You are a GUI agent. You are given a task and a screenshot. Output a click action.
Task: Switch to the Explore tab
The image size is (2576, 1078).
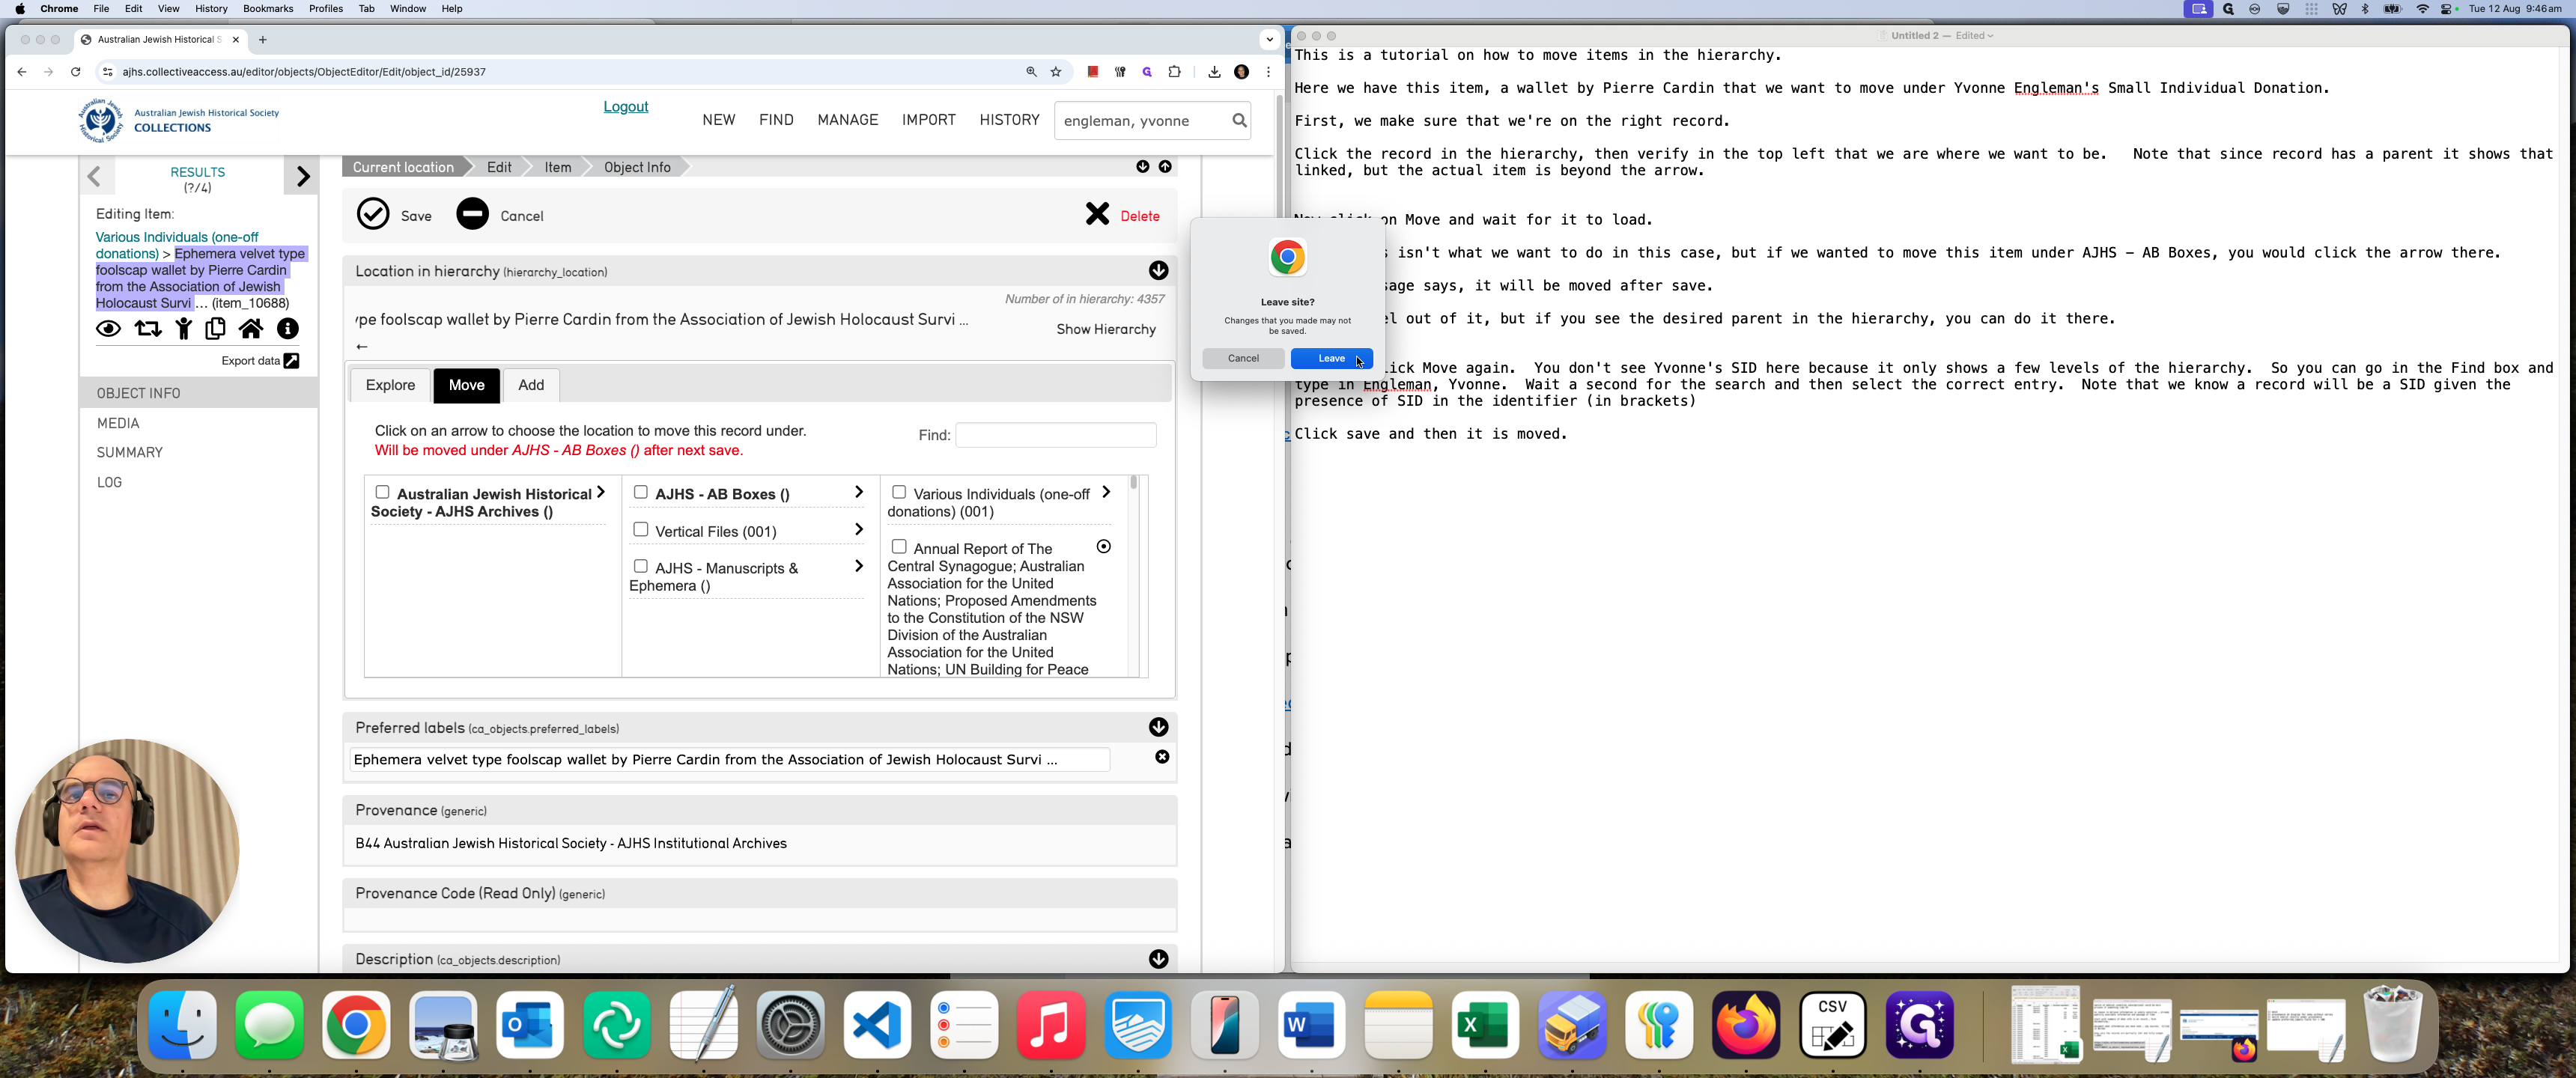390,385
